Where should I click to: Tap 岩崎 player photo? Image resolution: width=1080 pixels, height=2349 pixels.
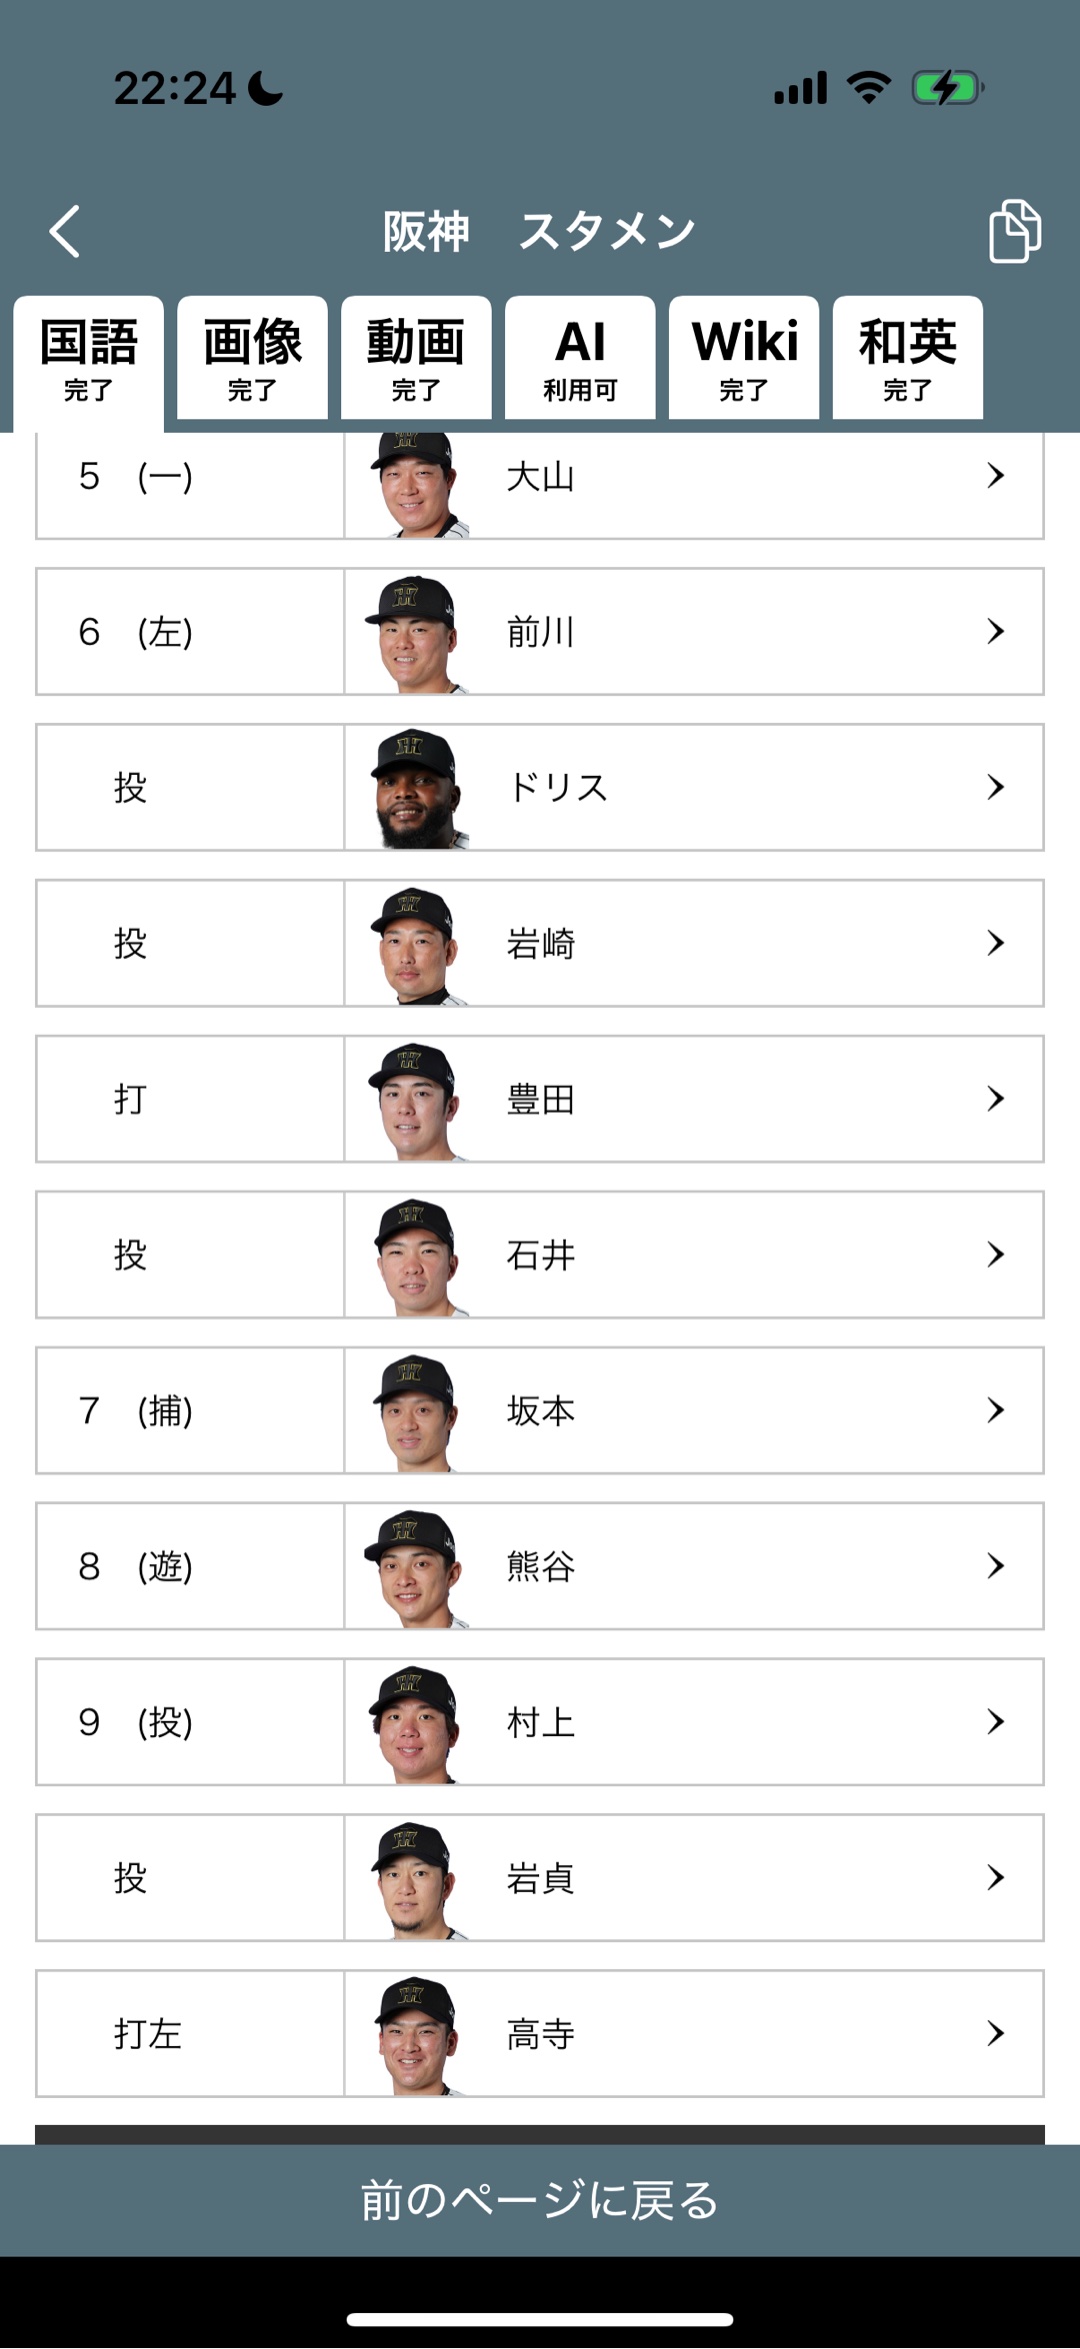(416, 944)
